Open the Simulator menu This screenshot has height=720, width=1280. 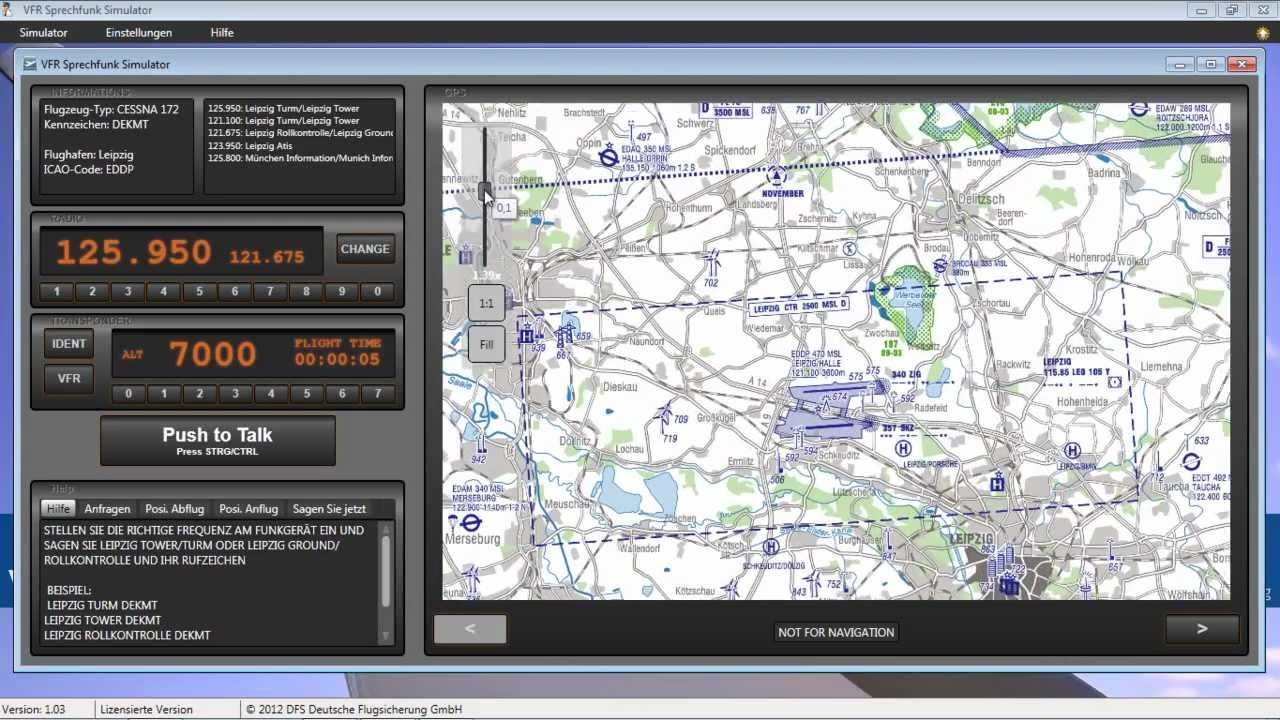[x=43, y=33]
